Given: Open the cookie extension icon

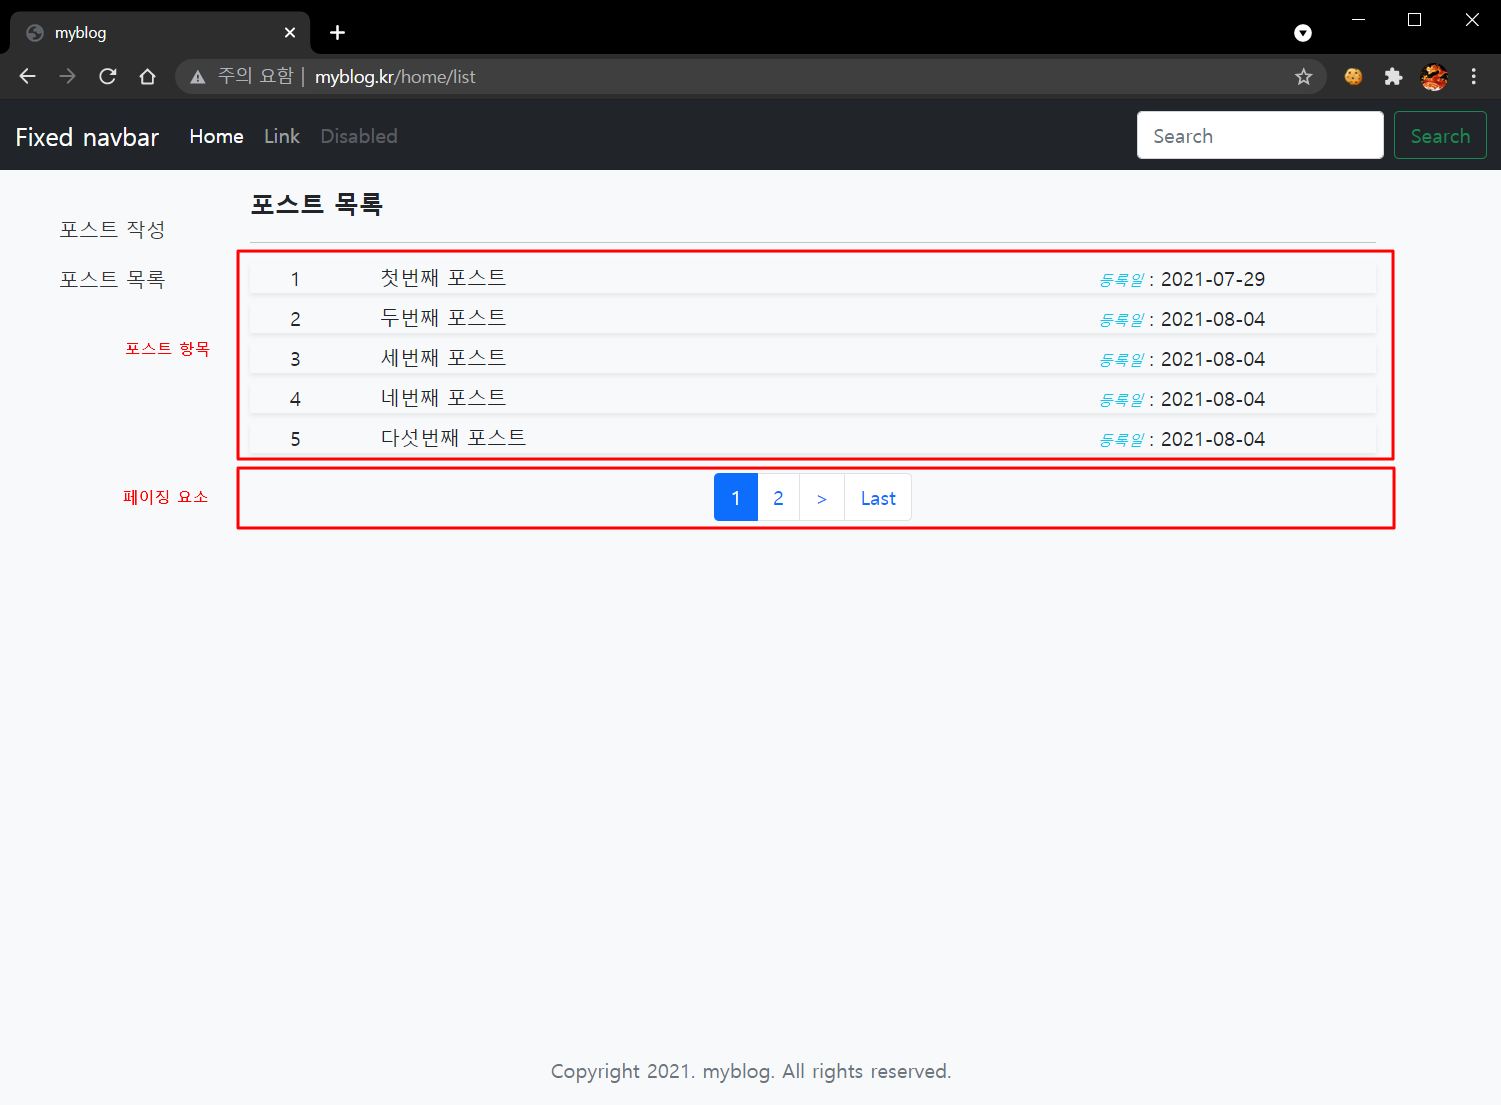Looking at the screenshot, I should [x=1353, y=77].
